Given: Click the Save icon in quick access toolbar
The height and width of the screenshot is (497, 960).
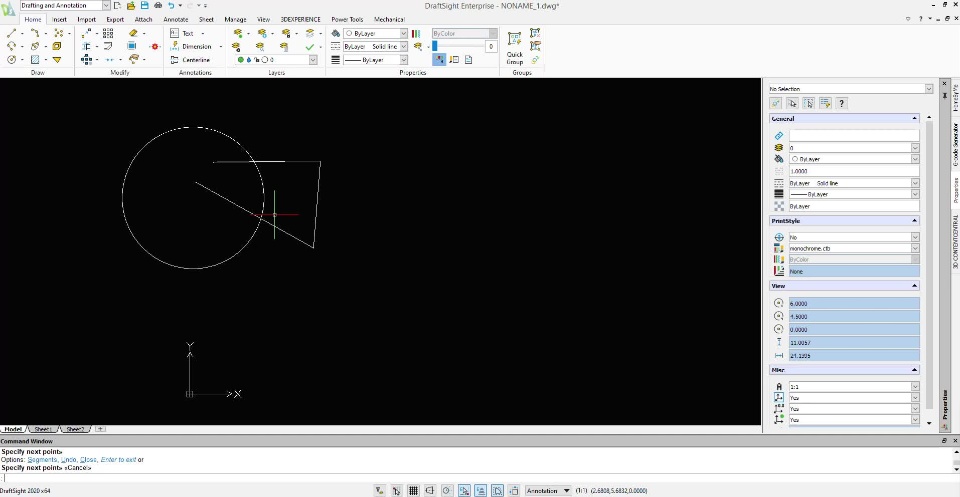Looking at the screenshot, I should 144,6.
